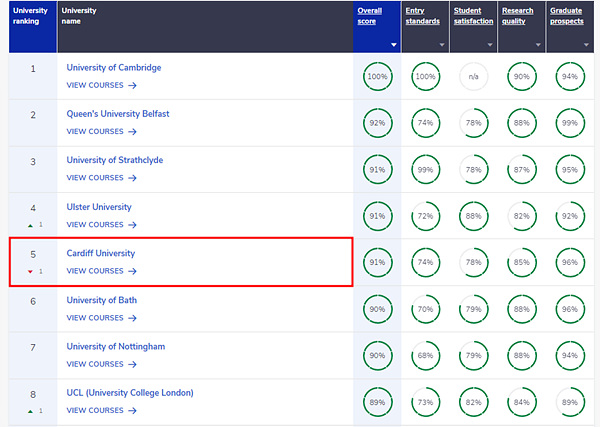This screenshot has height=427, width=600.
Task: Click UCL's 84% research quality circle
Action: click(x=522, y=402)
